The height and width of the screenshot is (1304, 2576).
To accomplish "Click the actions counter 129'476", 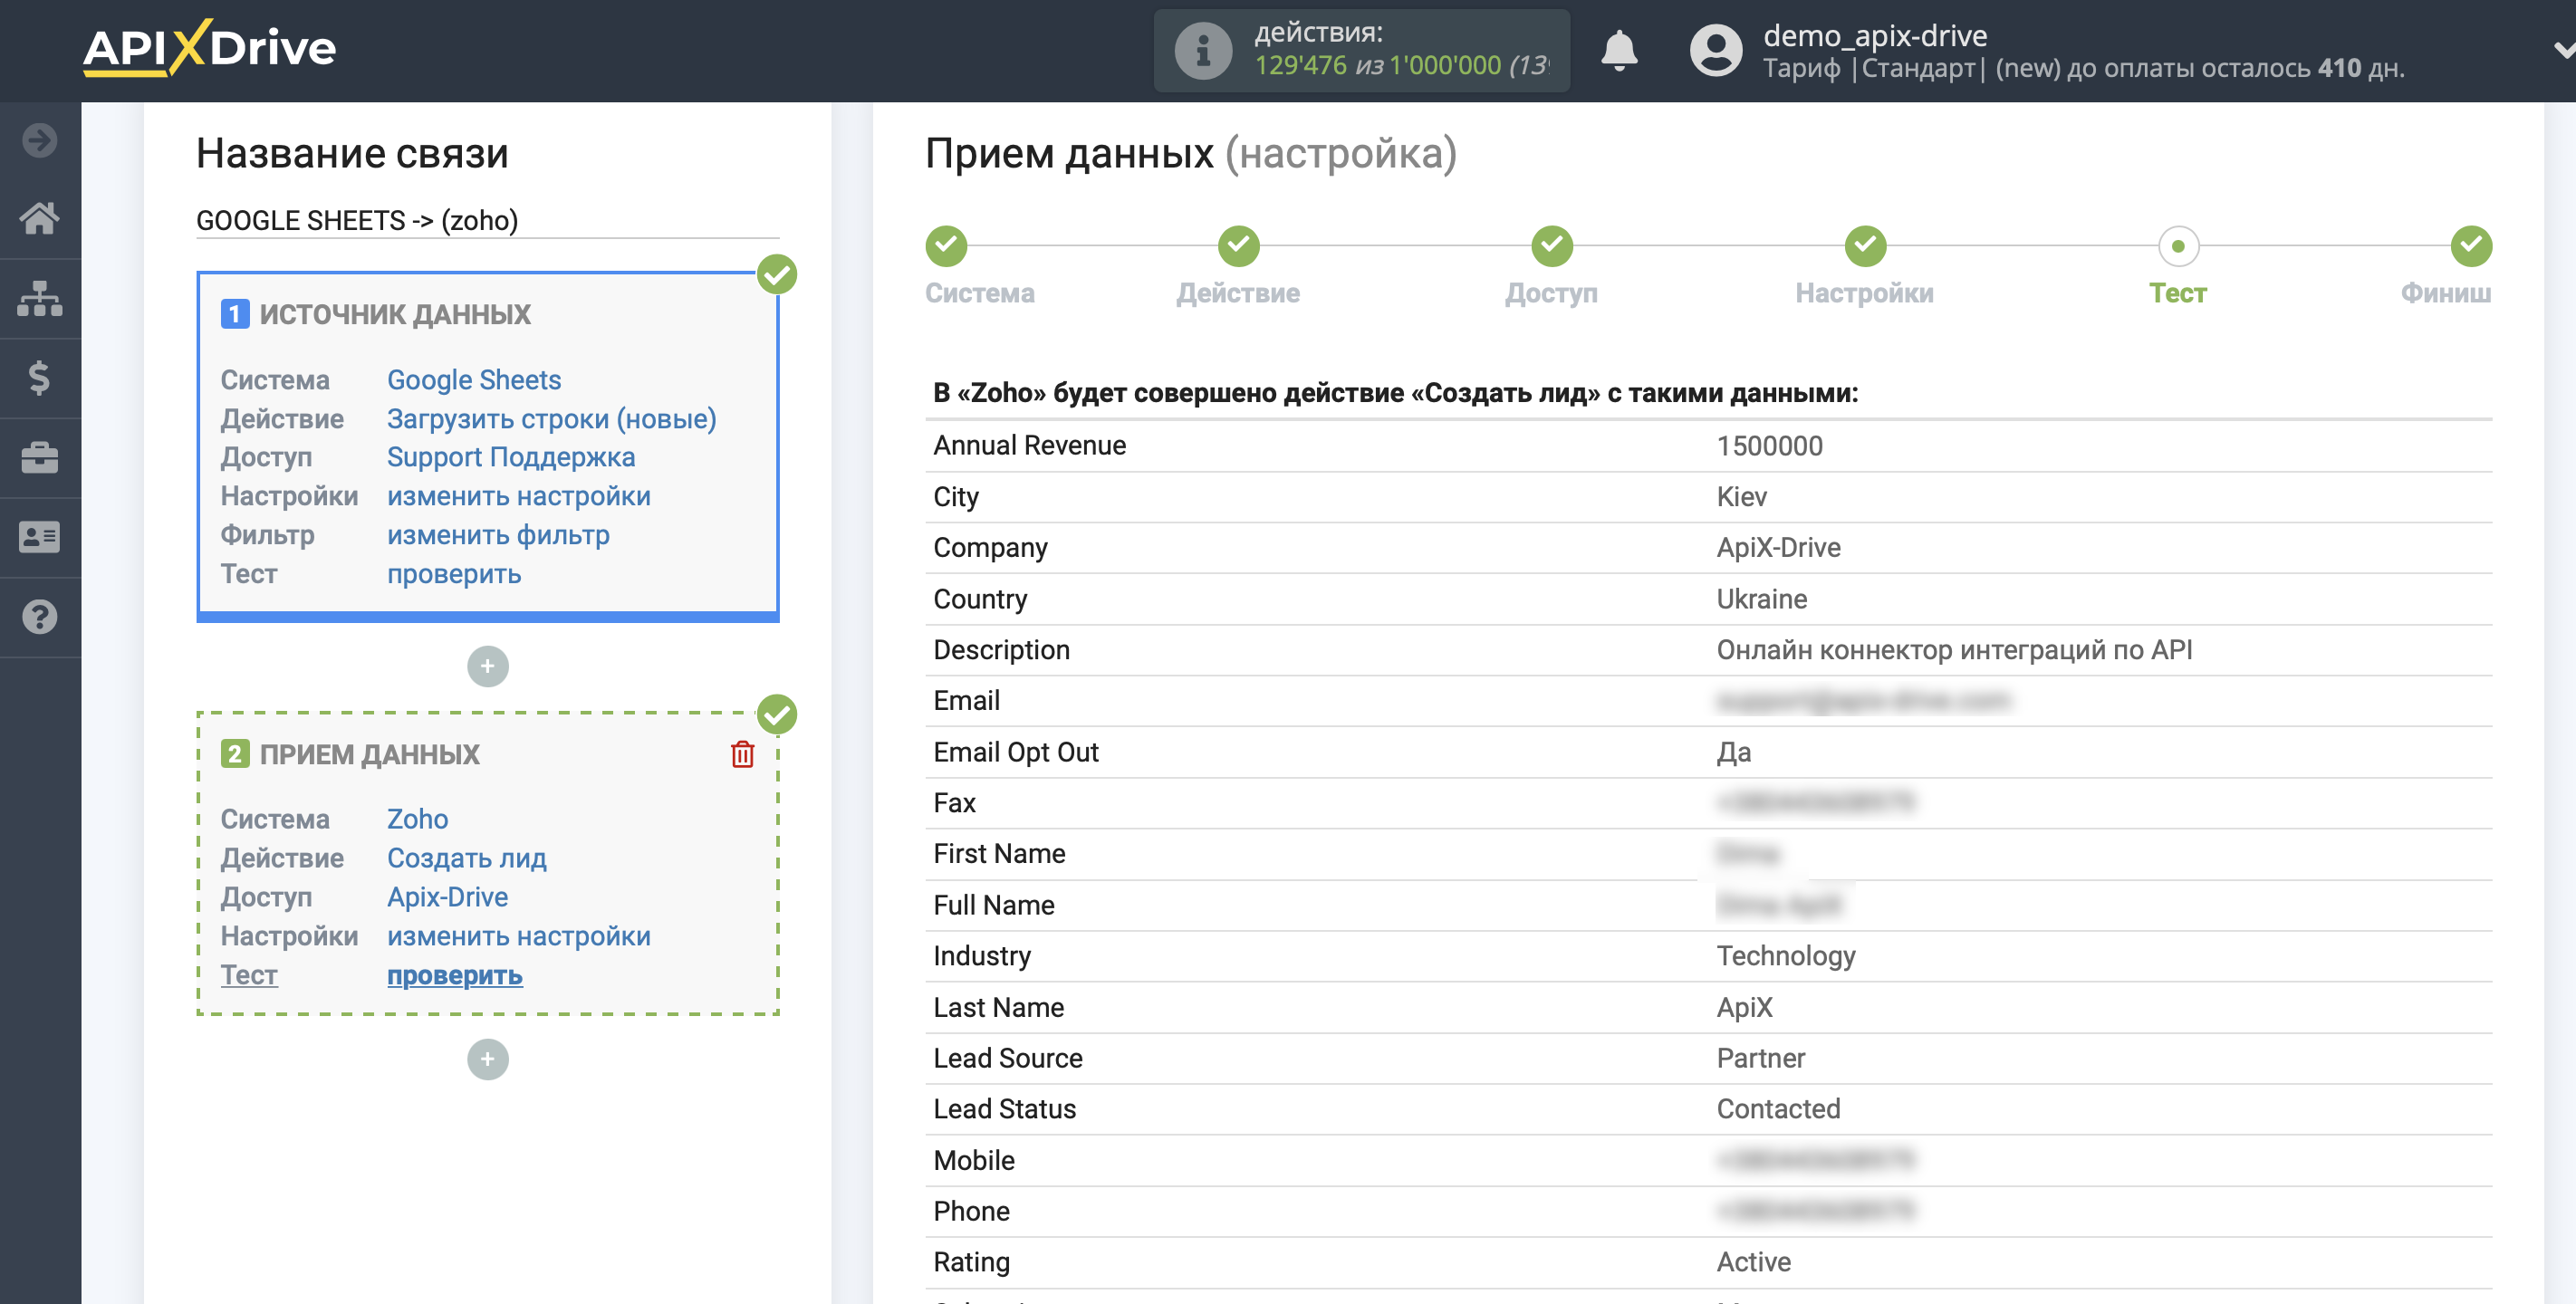I will tap(1300, 65).
